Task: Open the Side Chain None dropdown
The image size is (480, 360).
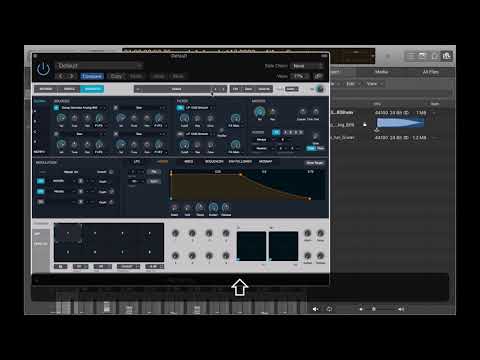Action: click(x=306, y=66)
